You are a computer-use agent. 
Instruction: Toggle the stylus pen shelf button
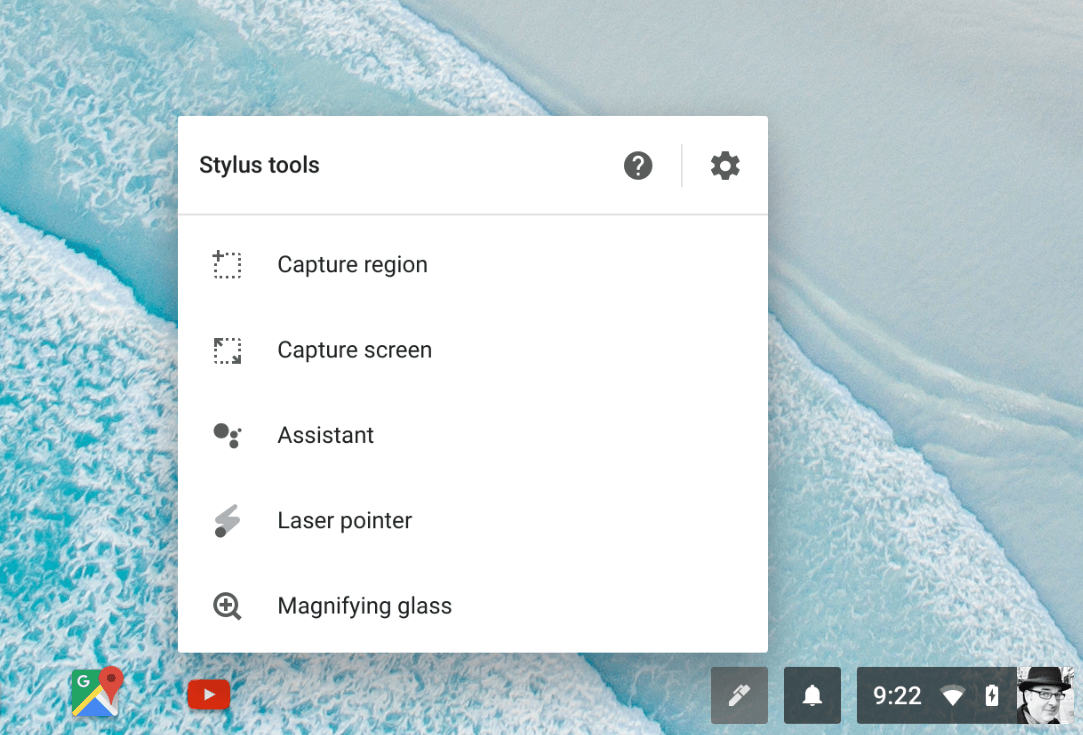tap(739, 695)
